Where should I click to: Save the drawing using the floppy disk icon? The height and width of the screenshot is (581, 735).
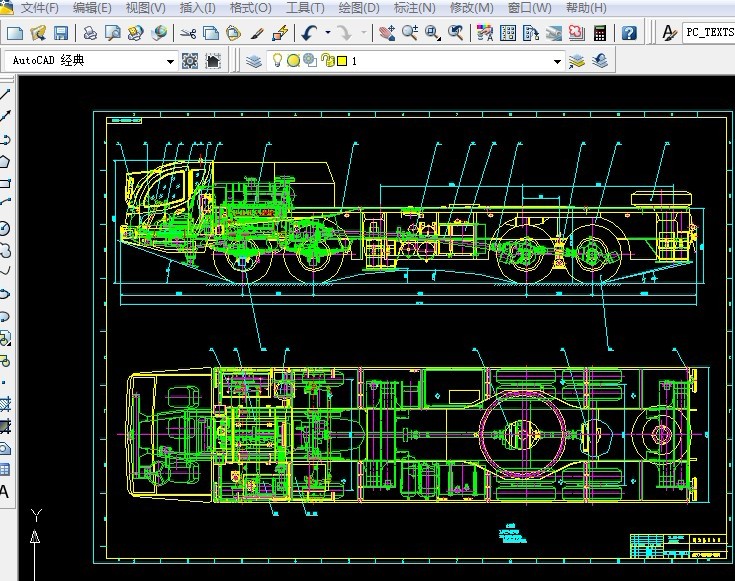point(61,33)
